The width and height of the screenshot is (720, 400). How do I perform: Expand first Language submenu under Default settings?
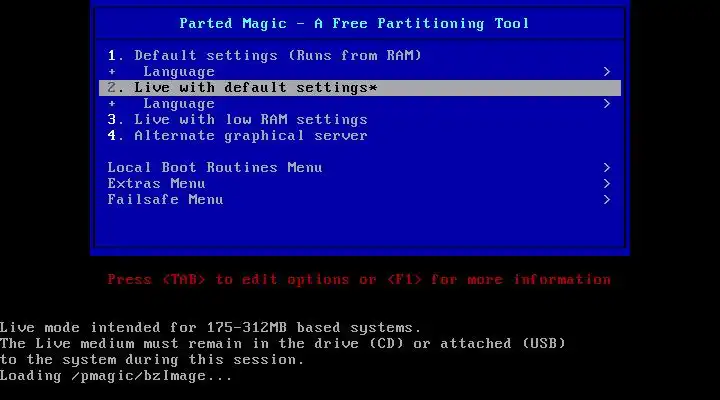[x=360, y=72]
